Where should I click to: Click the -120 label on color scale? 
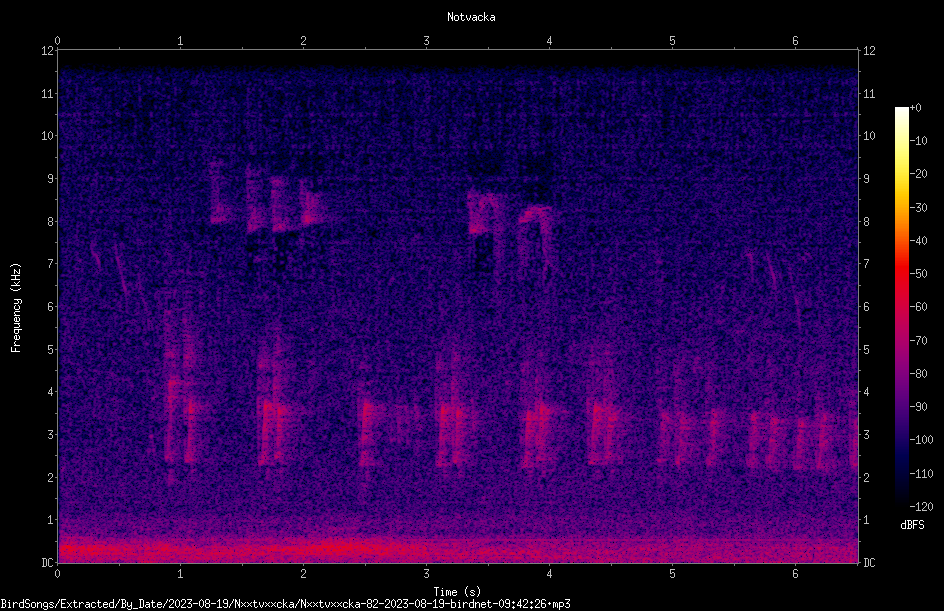(921, 507)
